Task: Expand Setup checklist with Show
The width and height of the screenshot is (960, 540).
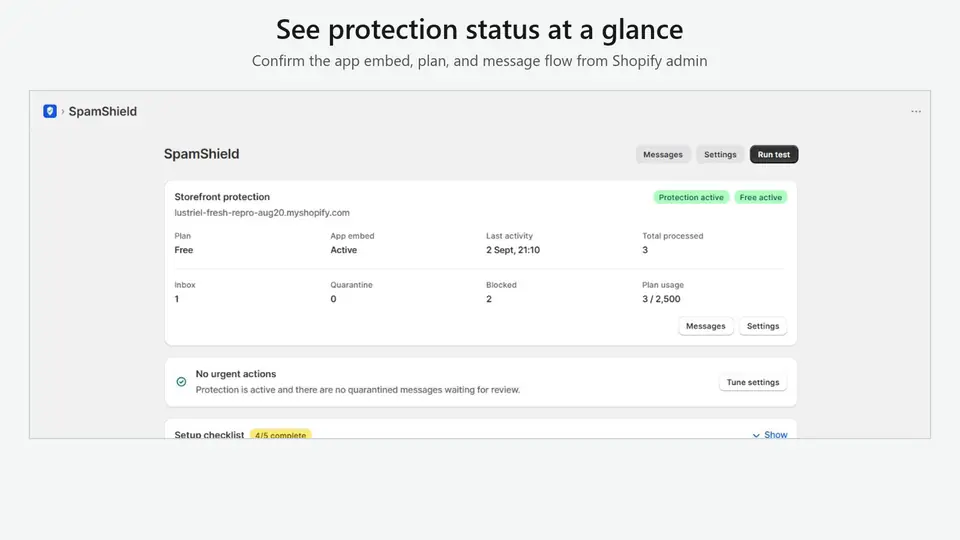Action: pyautogui.click(x=770, y=435)
